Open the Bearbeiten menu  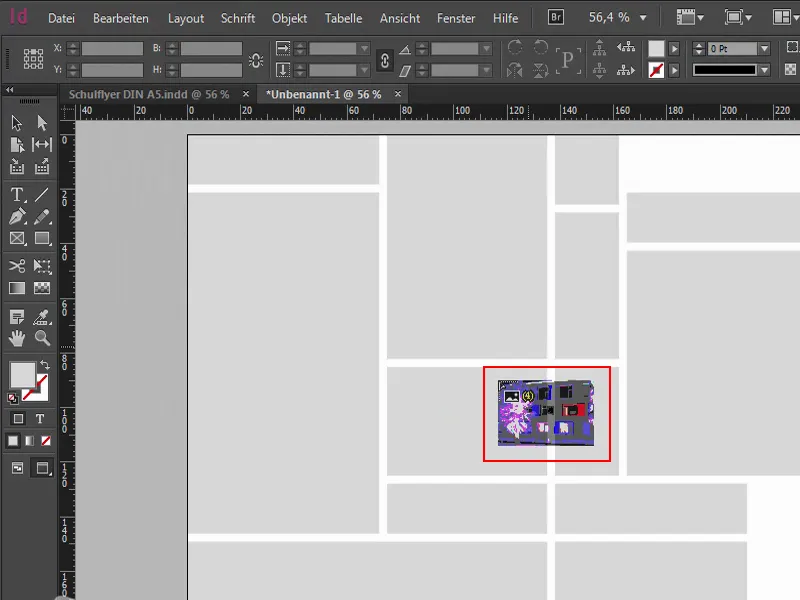(121, 18)
